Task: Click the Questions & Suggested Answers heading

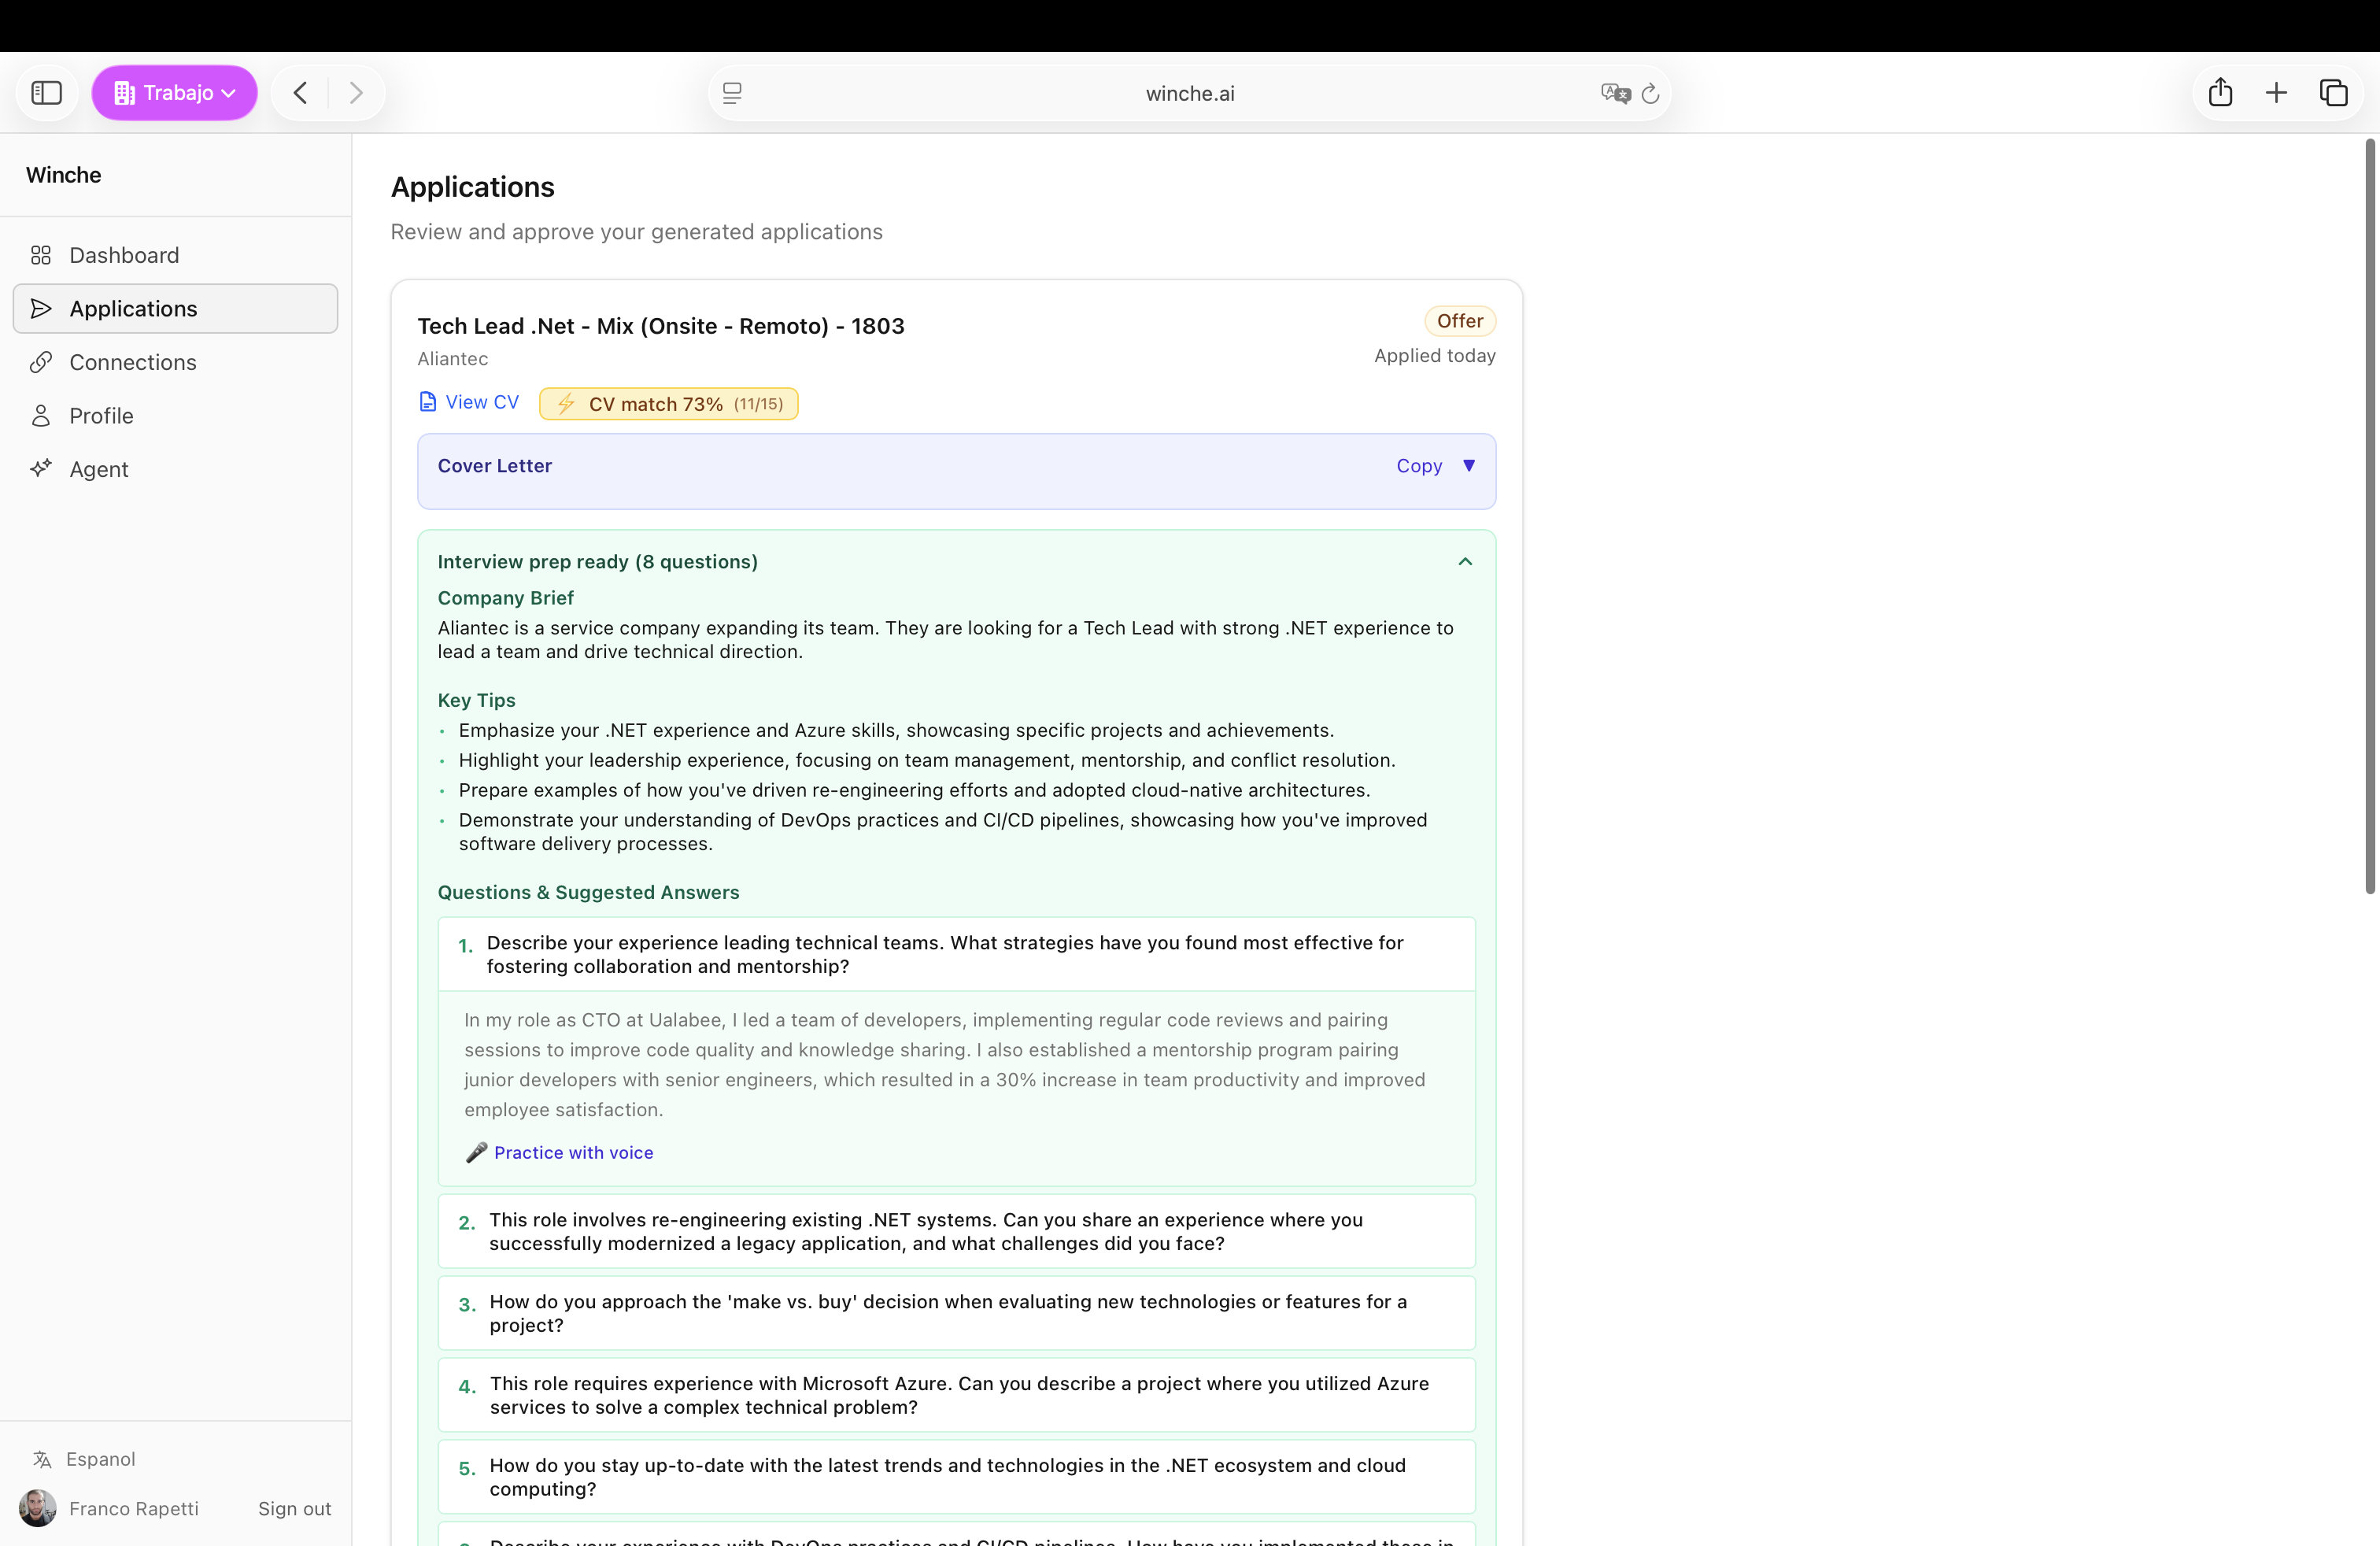Action: pyautogui.click(x=589, y=892)
